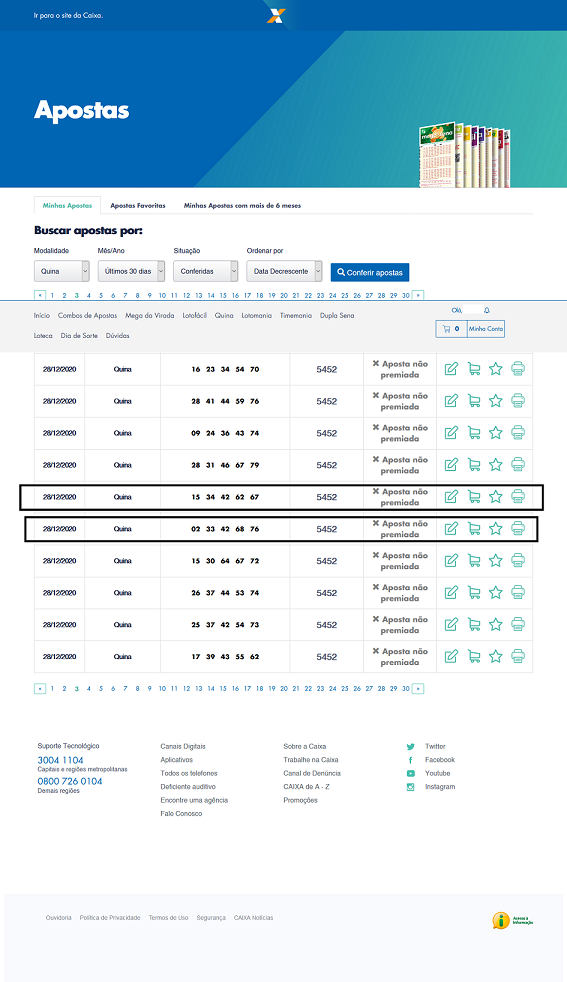Expand the Situação dropdown showing Conferidas
Image resolution: width=567 pixels, height=982 pixels.
[205, 271]
